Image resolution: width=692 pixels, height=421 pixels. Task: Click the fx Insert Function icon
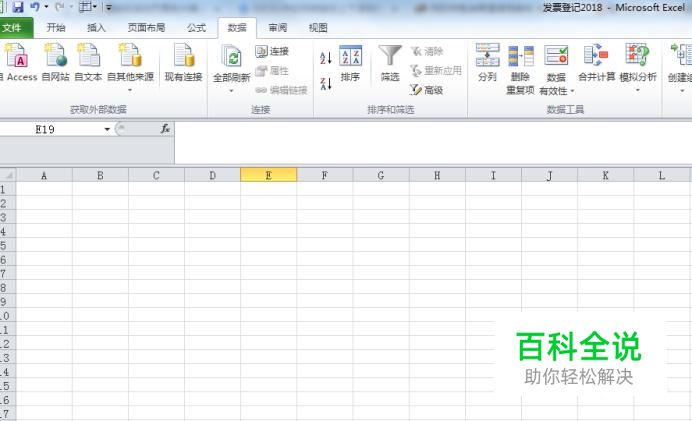(165, 128)
